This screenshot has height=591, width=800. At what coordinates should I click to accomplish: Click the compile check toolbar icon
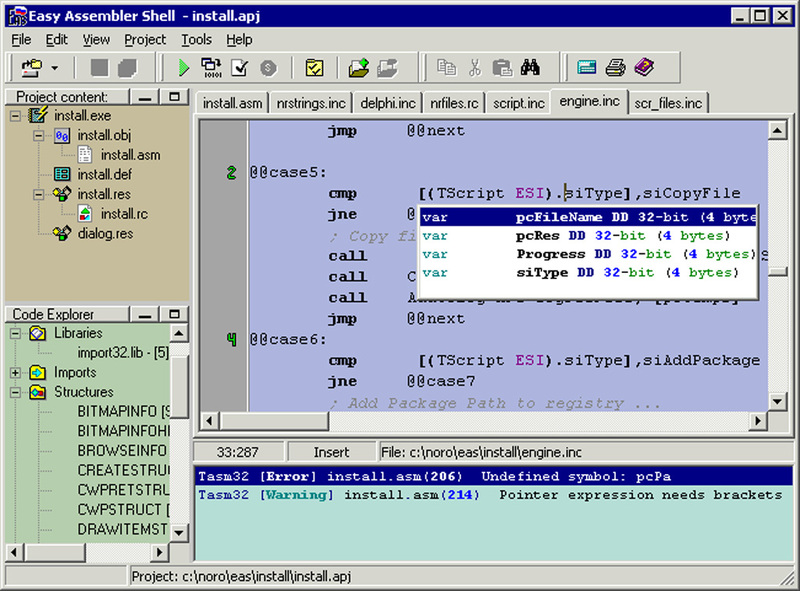pyautogui.click(x=239, y=67)
